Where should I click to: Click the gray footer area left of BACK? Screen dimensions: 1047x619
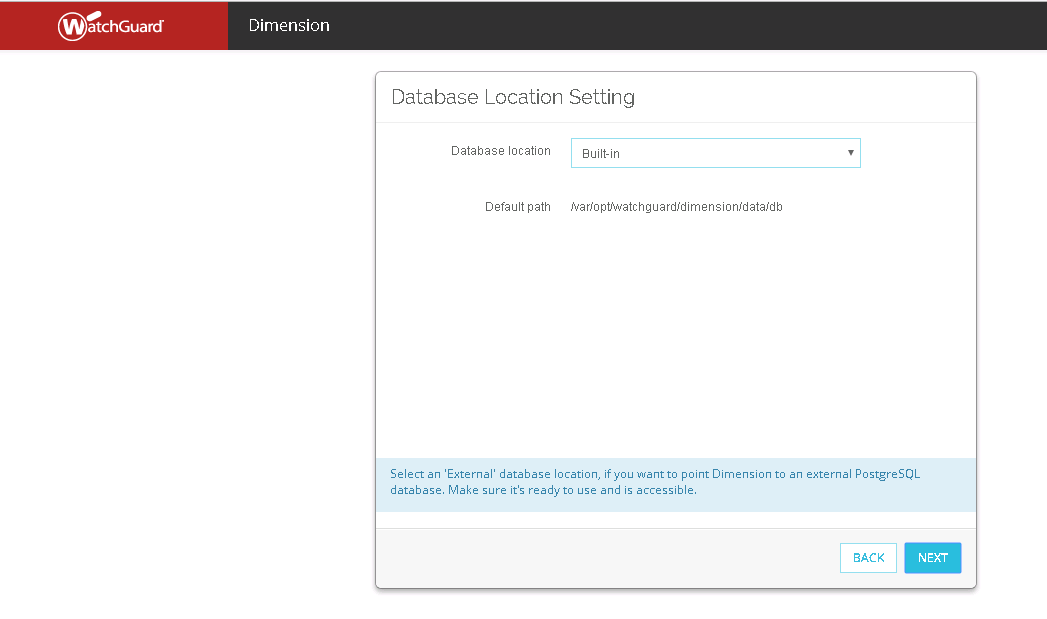(x=600, y=558)
